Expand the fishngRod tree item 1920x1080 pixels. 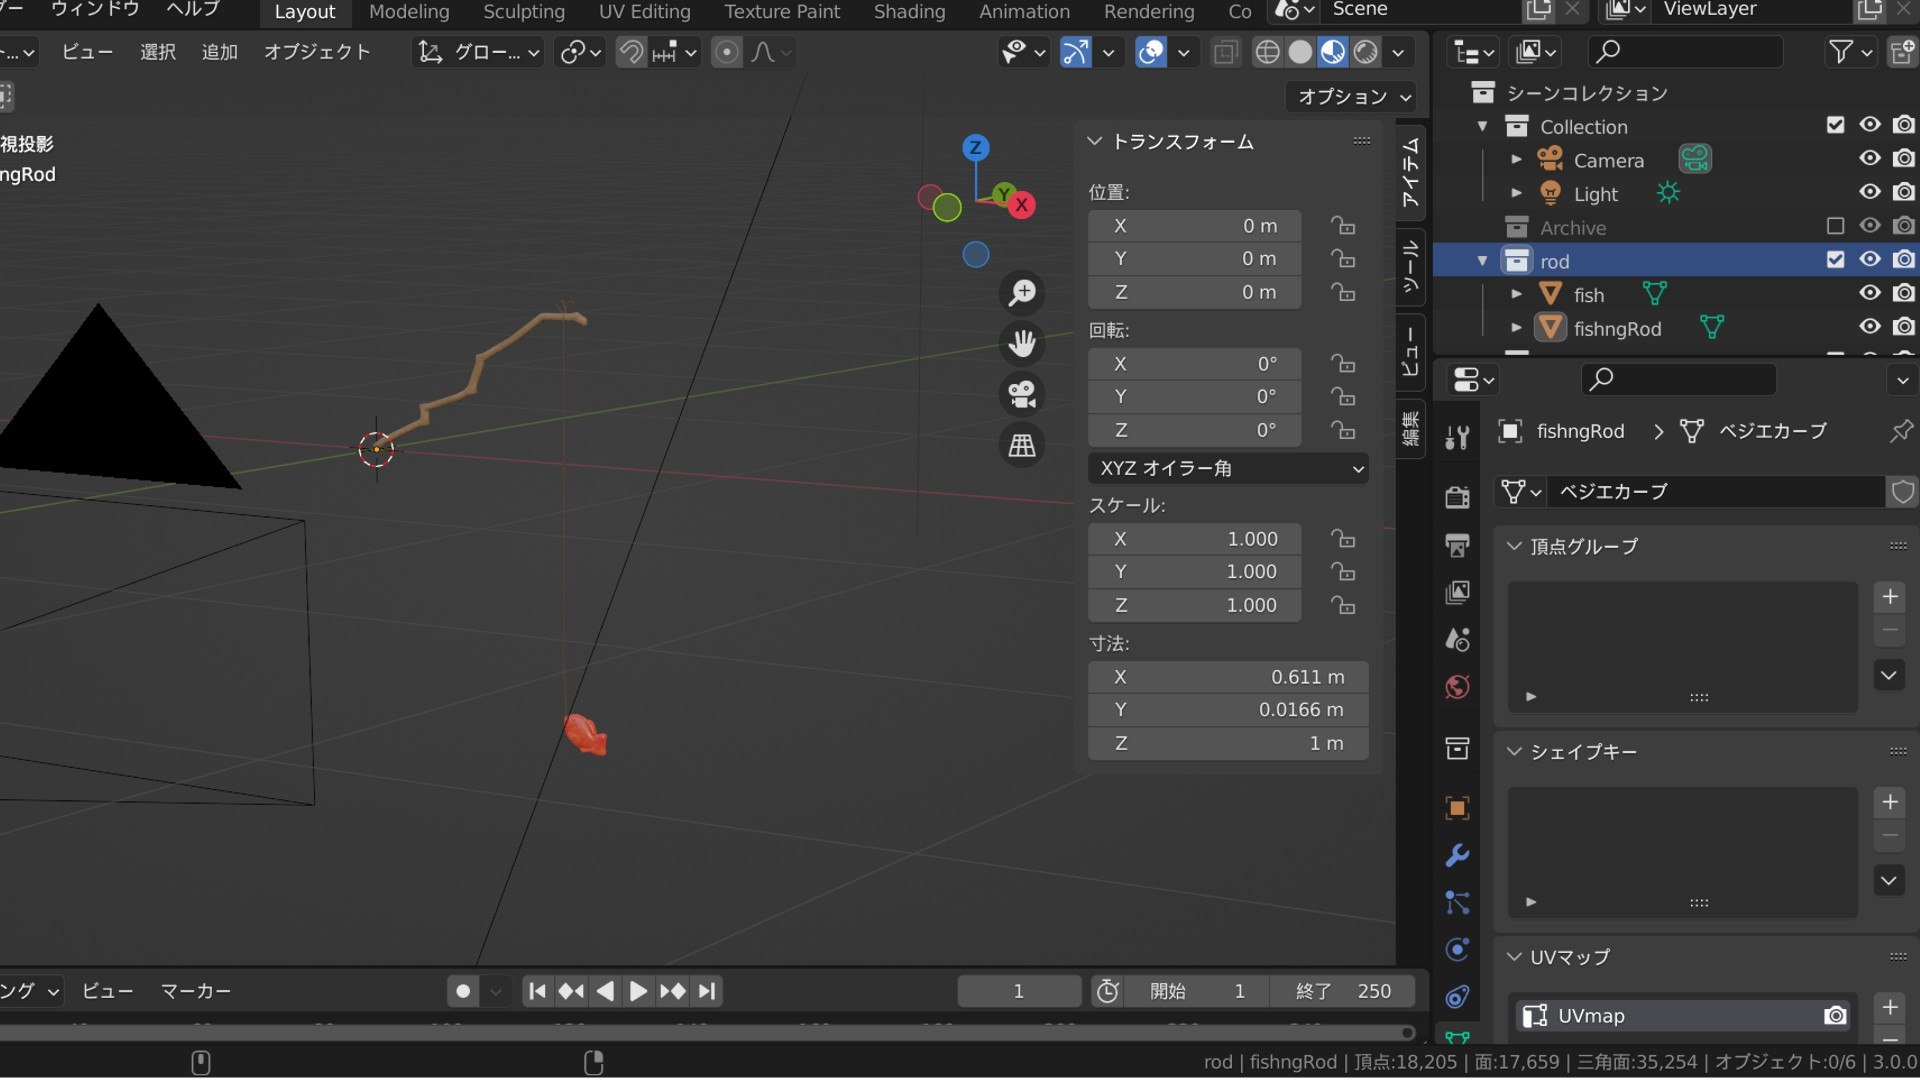[x=1516, y=328]
